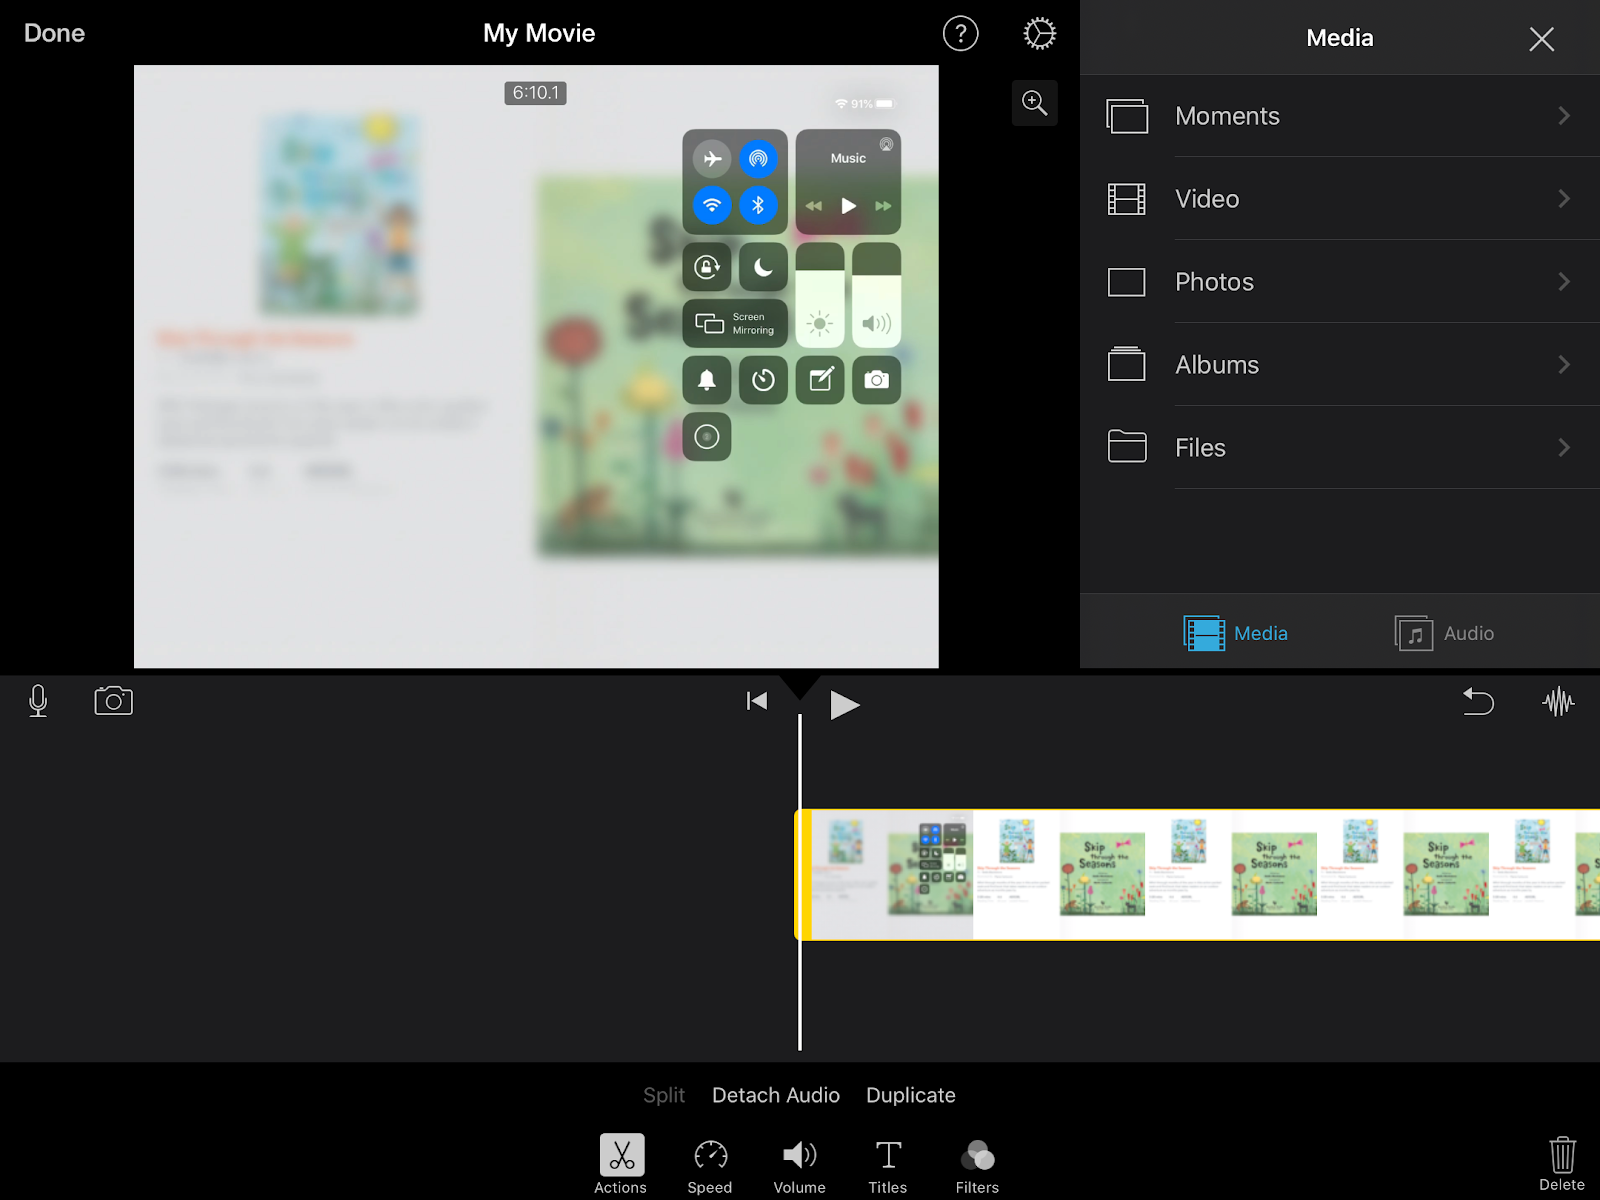Expand Files with its chevron
1600x1200 pixels.
pos(1564,448)
